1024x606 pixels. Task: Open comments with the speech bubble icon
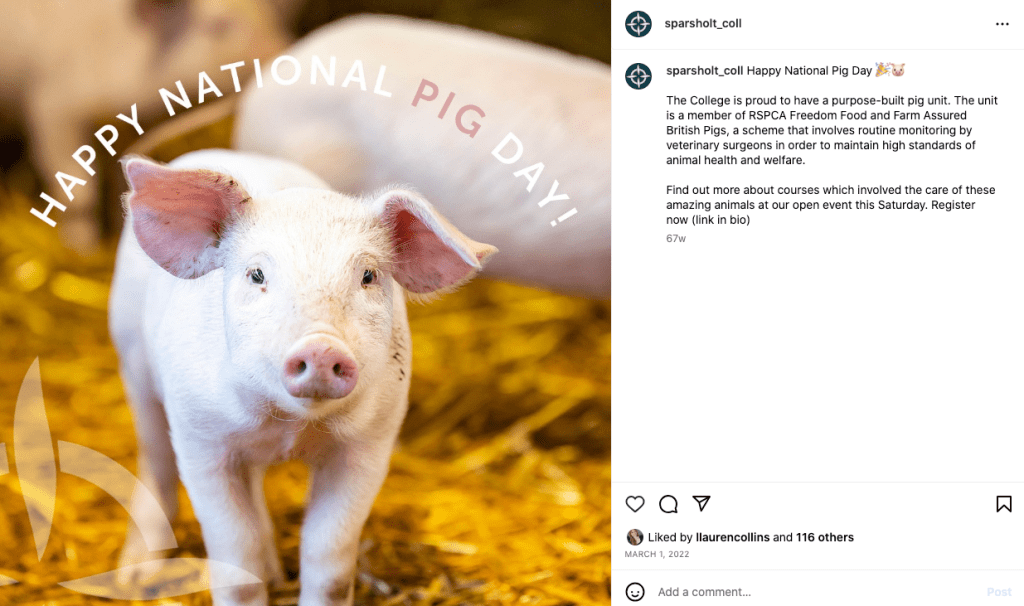pyautogui.click(x=668, y=503)
